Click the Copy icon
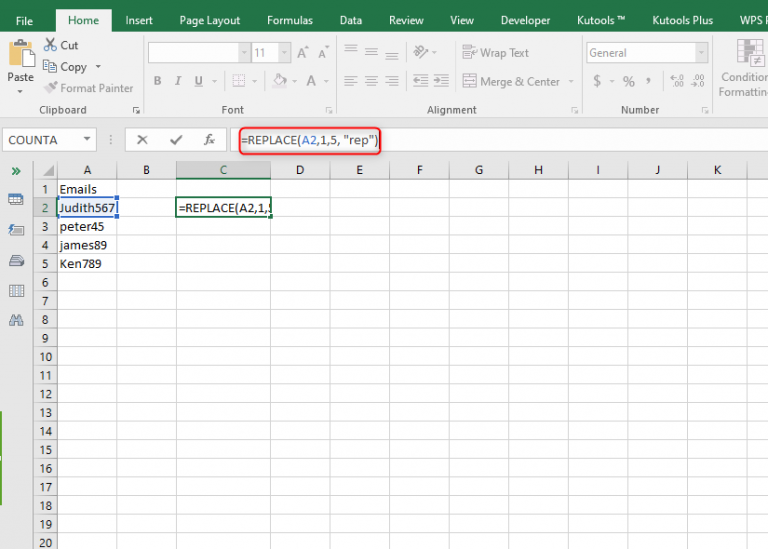Viewport: 768px width, 549px height. pyautogui.click(x=49, y=66)
